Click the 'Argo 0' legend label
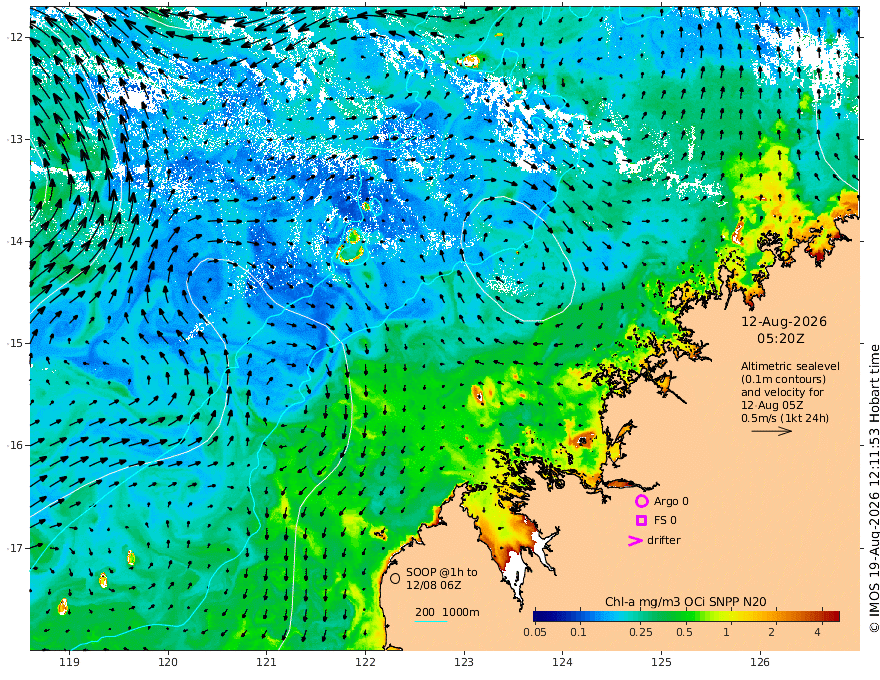This screenshot has height=680, width=880. click(671, 501)
